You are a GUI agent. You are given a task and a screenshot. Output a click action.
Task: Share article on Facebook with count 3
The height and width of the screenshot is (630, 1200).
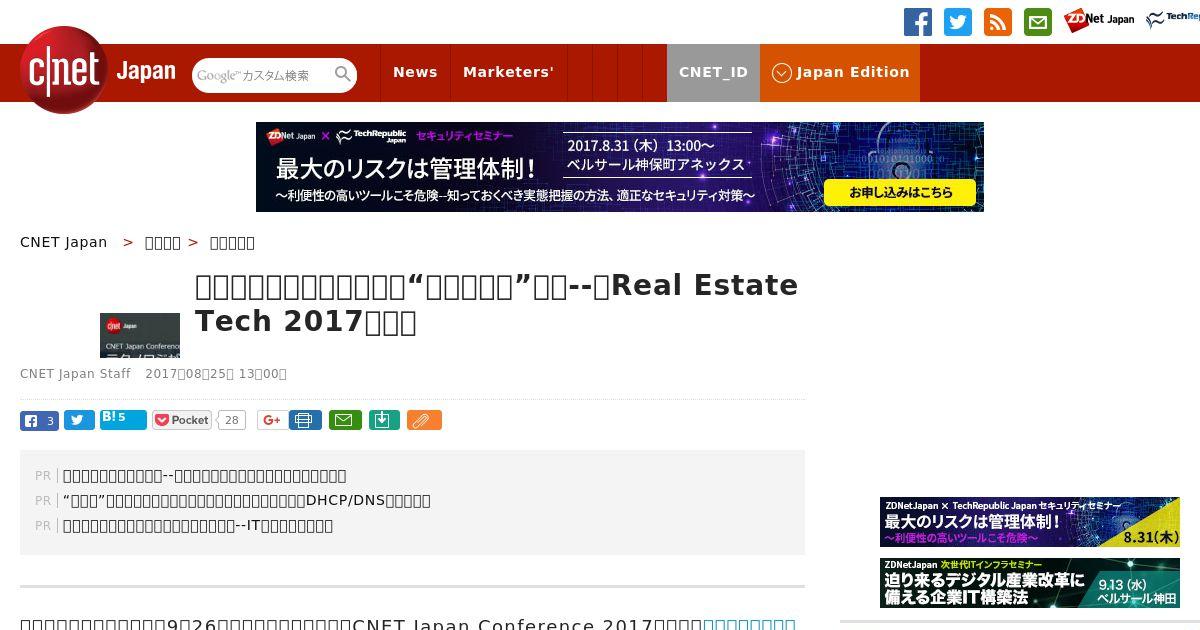39,420
